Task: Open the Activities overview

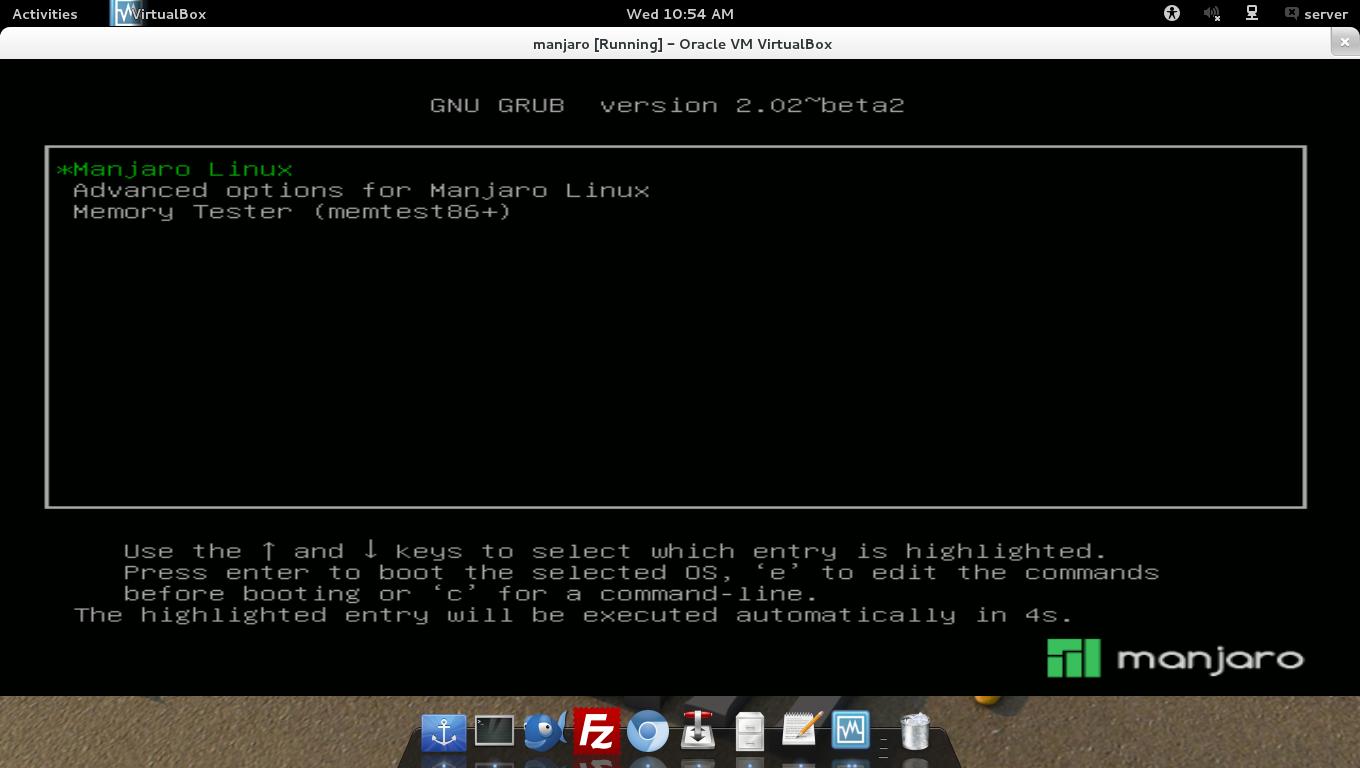Action: click(x=45, y=14)
